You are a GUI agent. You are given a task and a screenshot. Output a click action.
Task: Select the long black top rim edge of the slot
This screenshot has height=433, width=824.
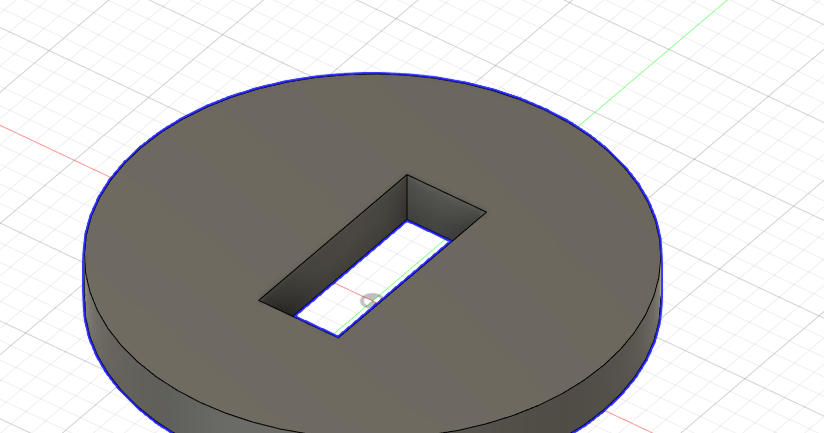tap(333, 237)
